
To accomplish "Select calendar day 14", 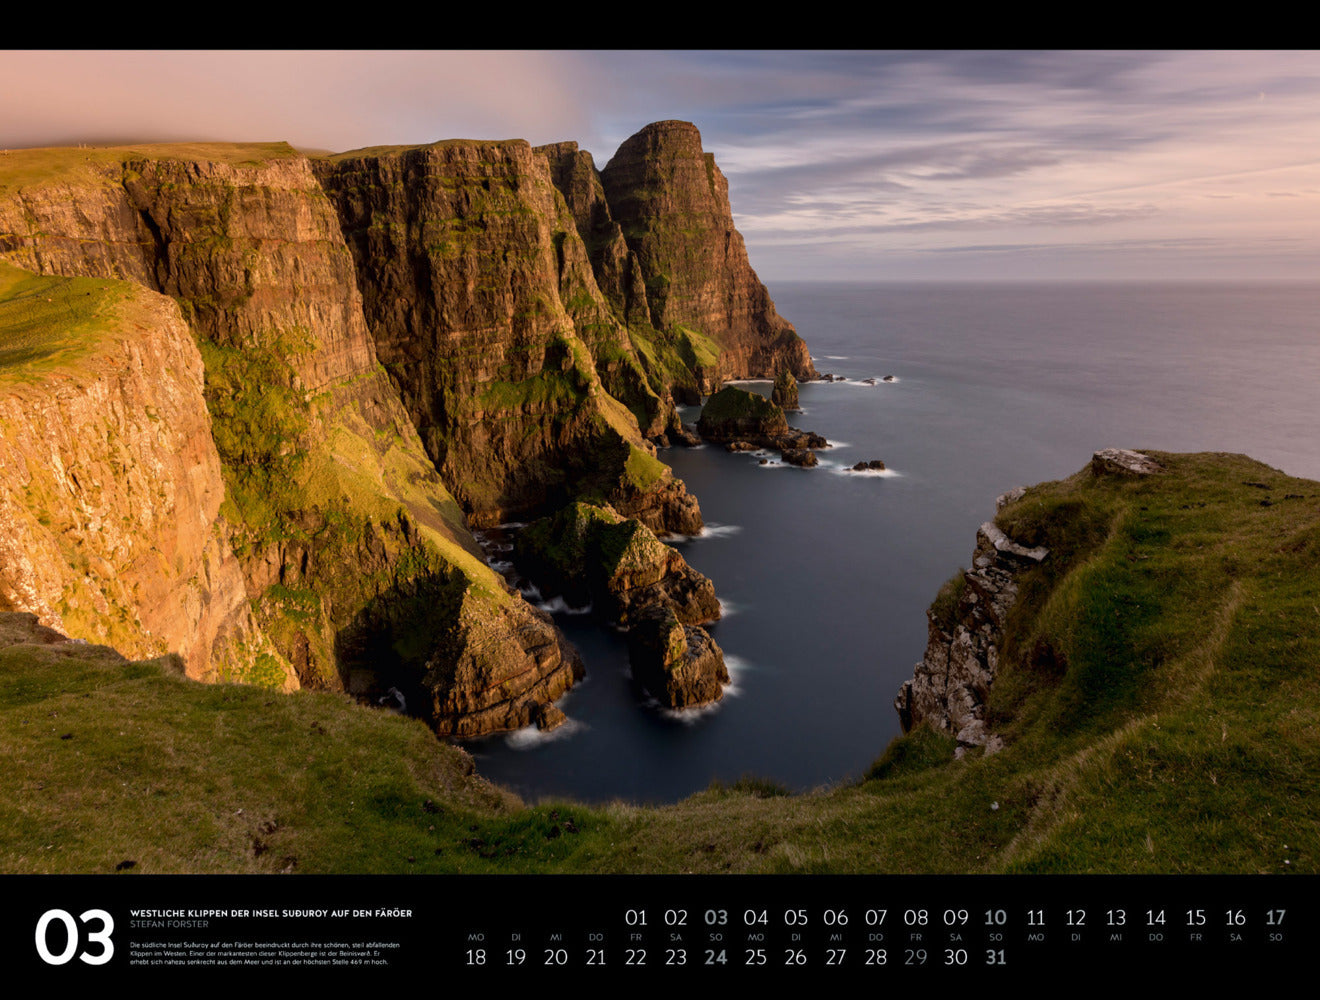I will click(x=1156, y=917).
